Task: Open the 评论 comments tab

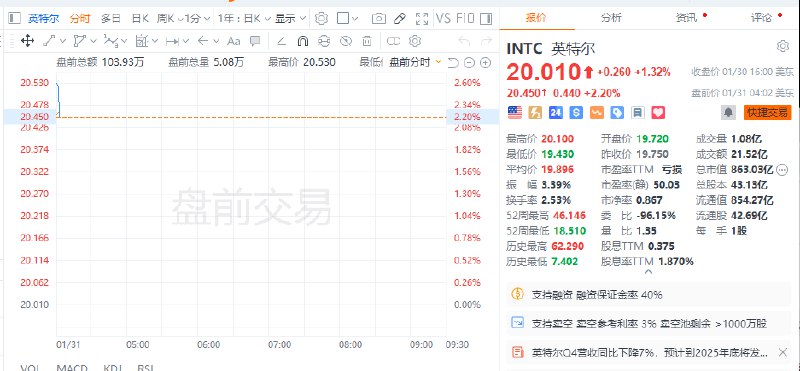Action: pos(761,18)
